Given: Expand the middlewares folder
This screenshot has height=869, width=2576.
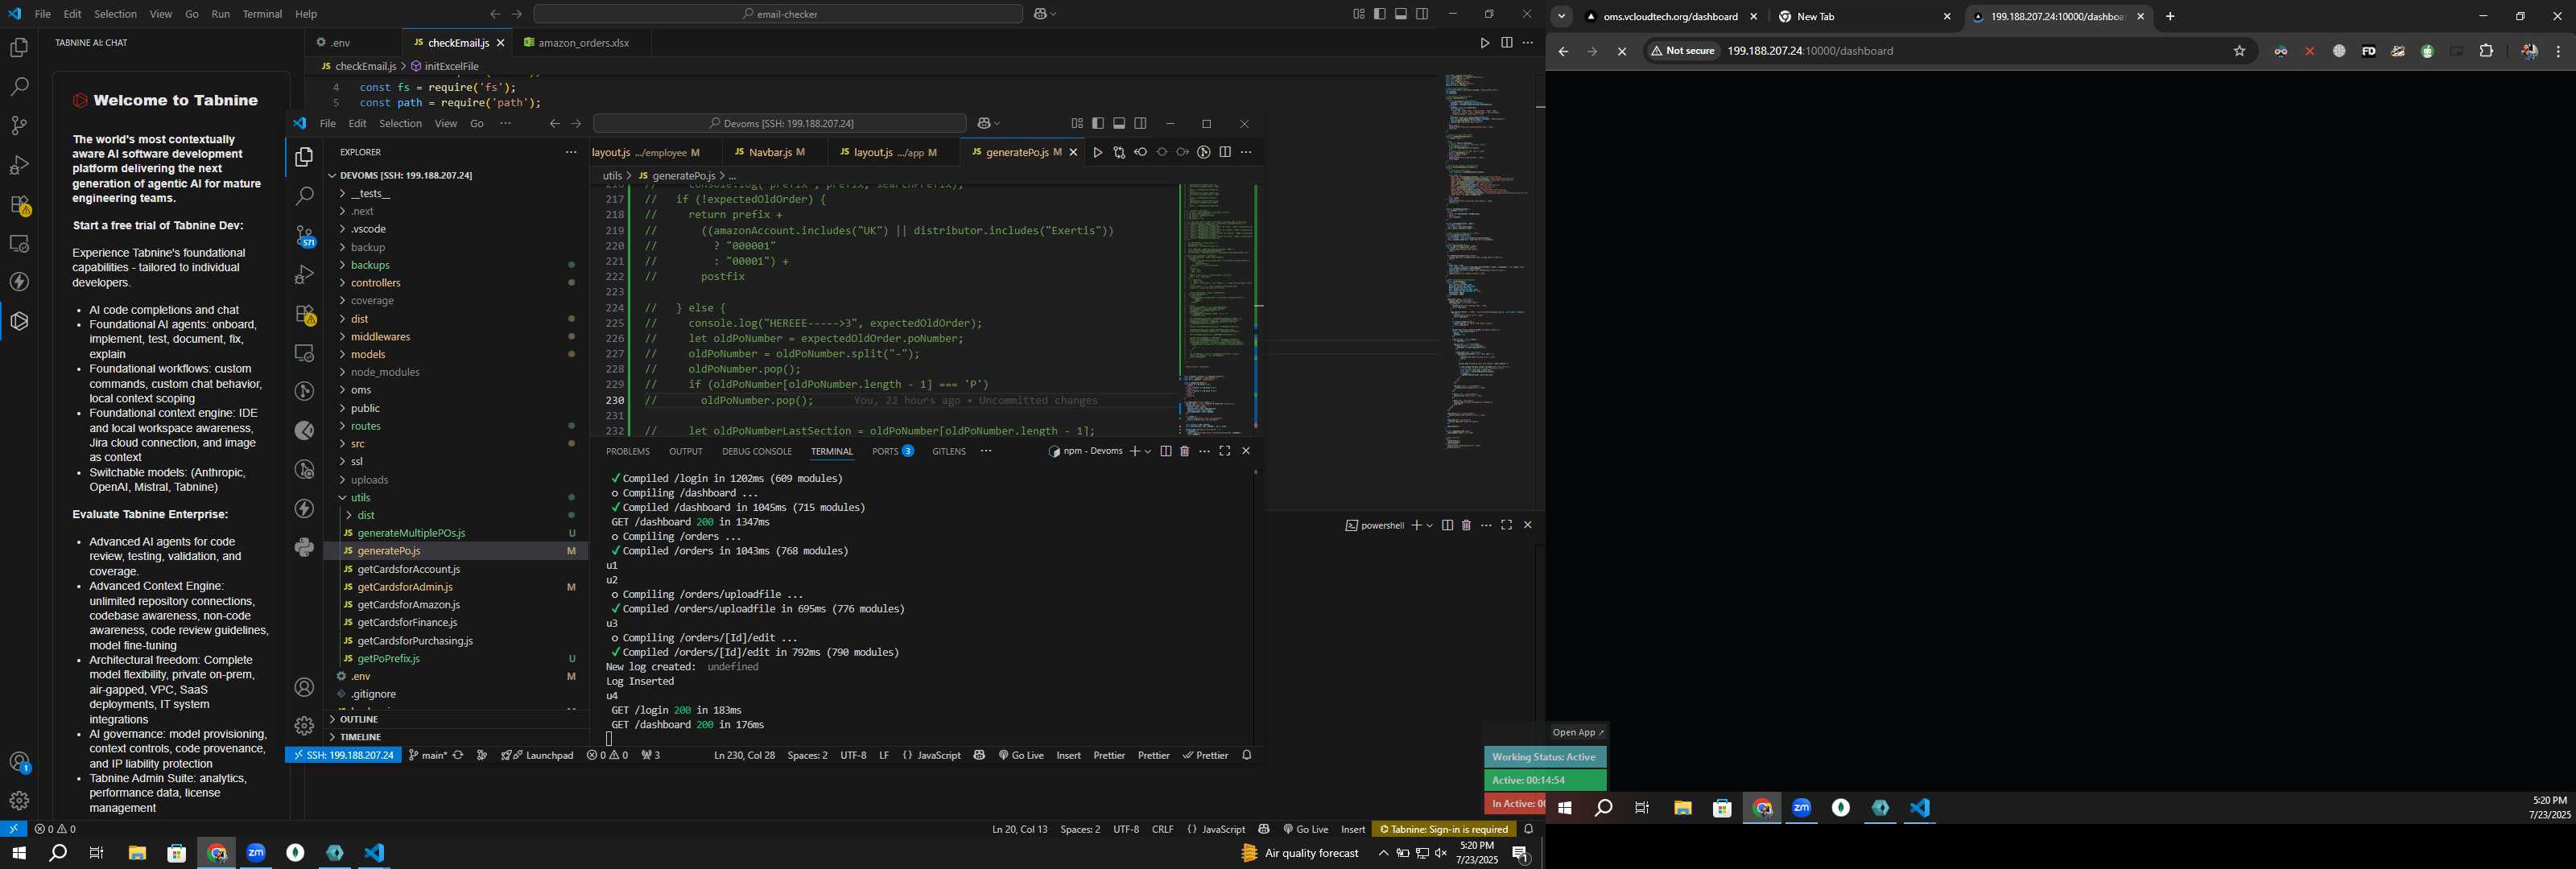Looking at the screenshot, I should coord(456,337).
